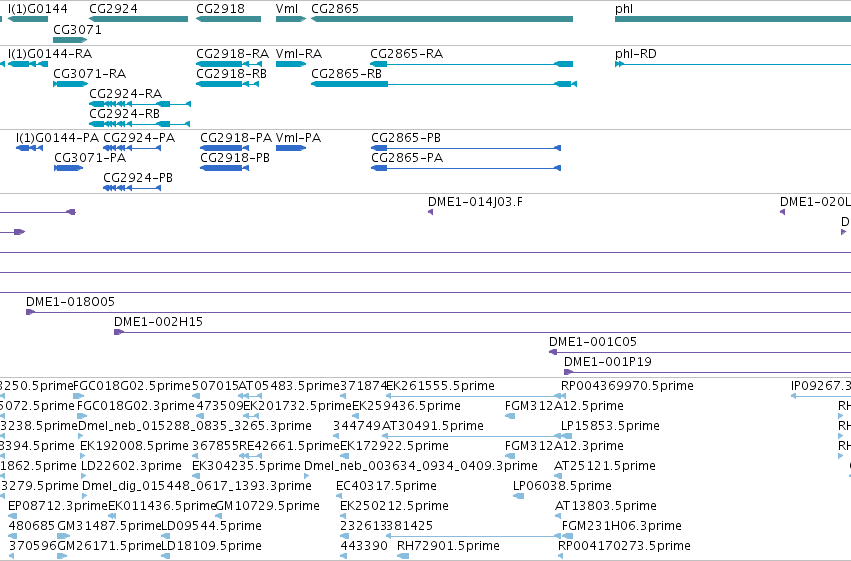The width and height of the screenshot is (851, 561).
Task: Click Dmel_neb_003634_0934_0409.3prime EST label
Action: click(421, 466)
